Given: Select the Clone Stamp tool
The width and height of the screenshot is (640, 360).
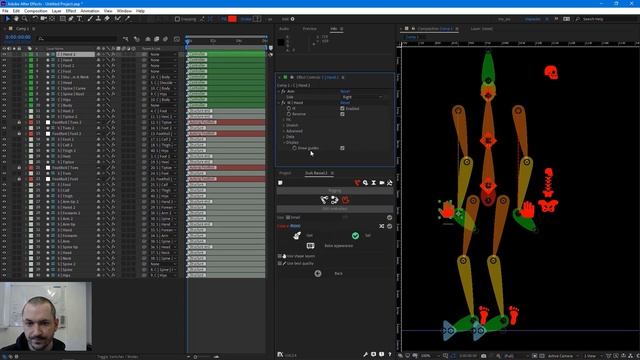Looking at the screenshot, I should (x=98, y=19).
